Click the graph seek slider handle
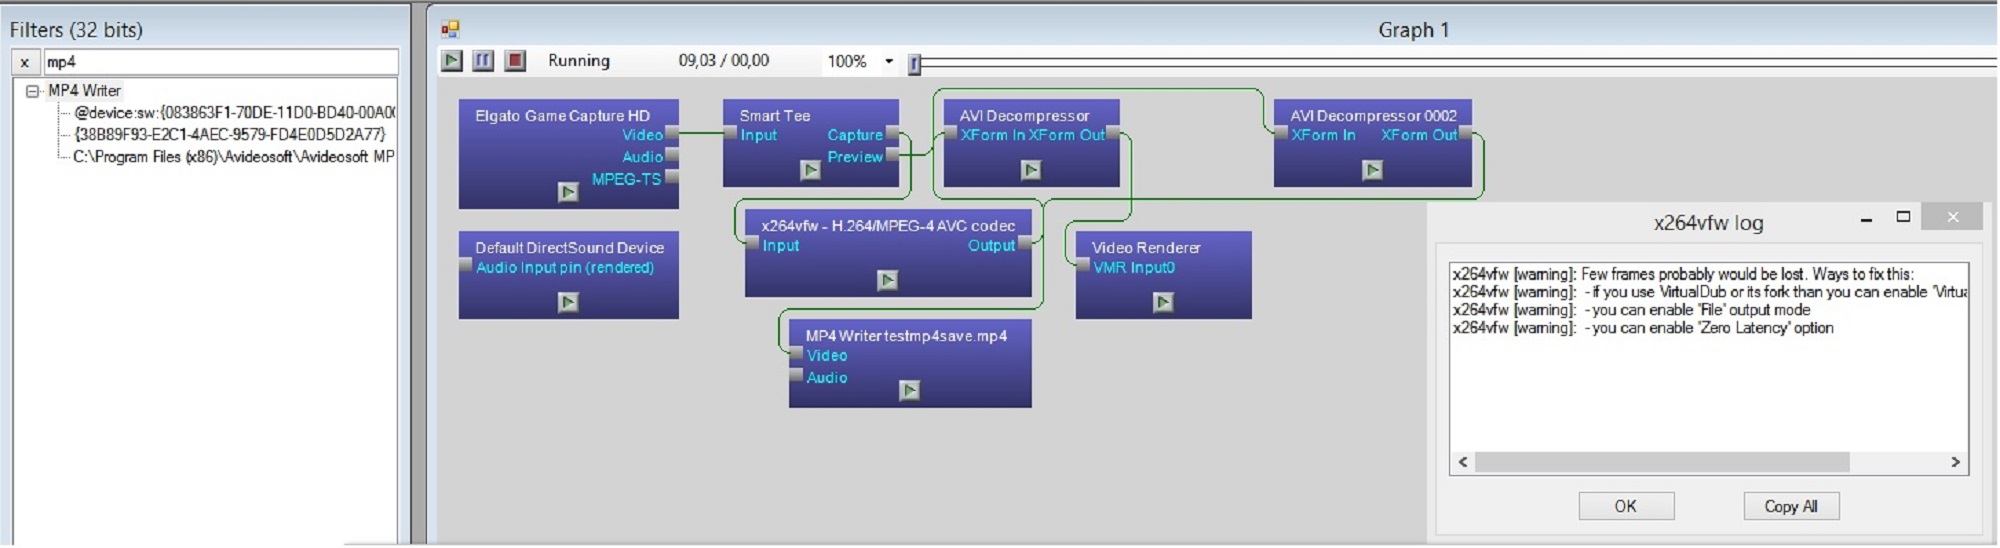This screenshot has width=2000, height=548. (914, 64)
